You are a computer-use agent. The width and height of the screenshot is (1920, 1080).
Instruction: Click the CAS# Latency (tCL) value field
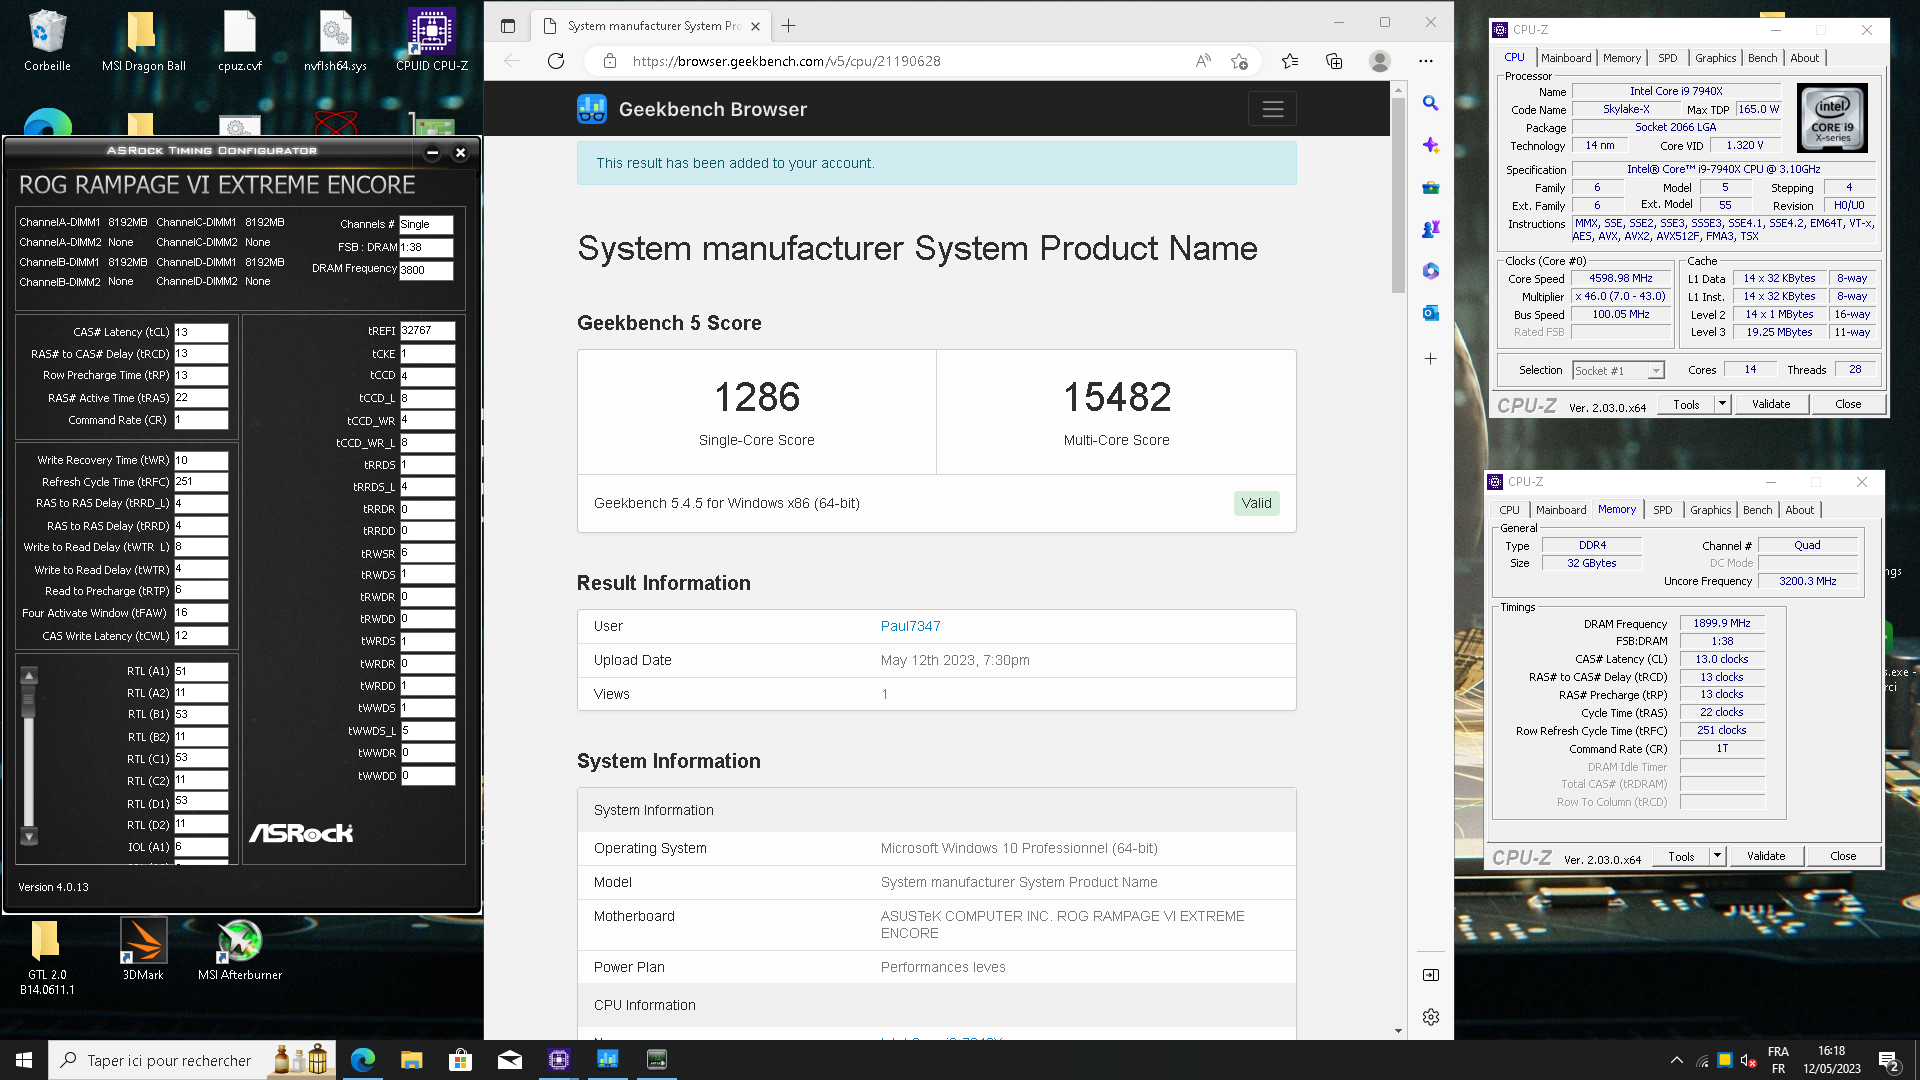pos(201,332)
